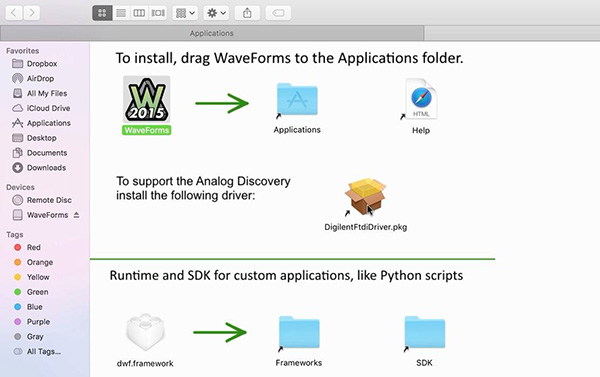
Task: Open AirDrop in the sidebar
Action: (x=40, y=78)
